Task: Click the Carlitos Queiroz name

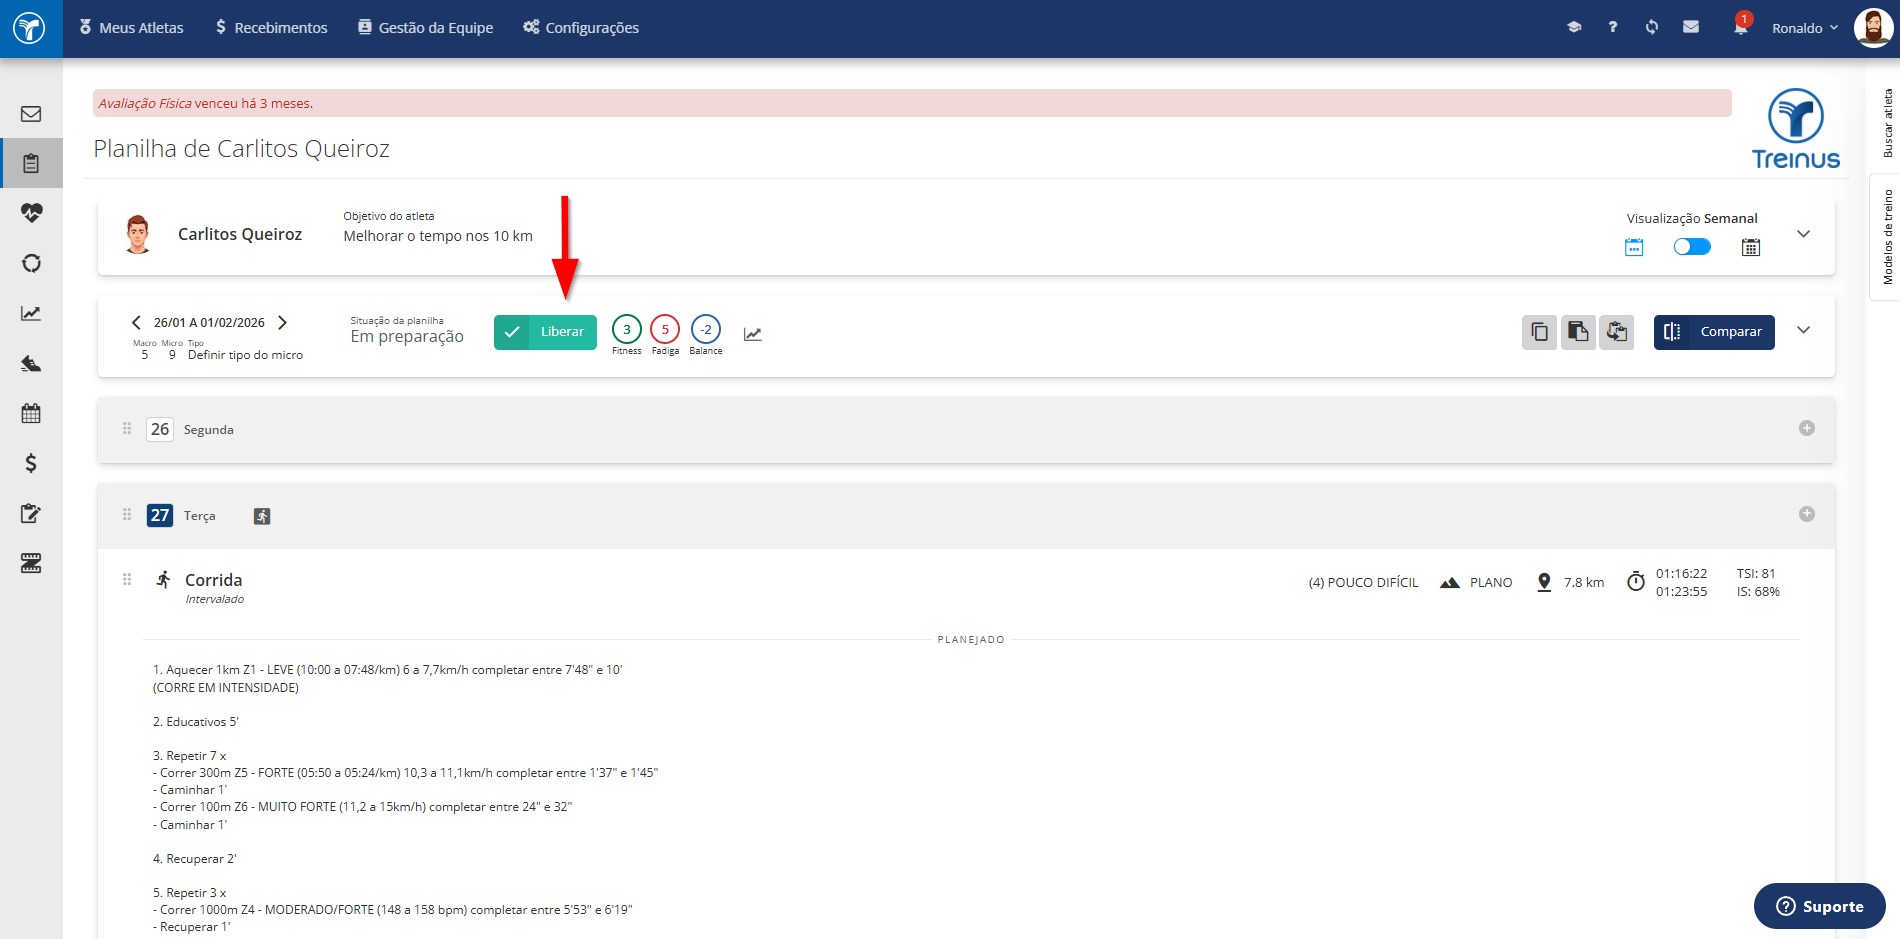Action: coord(240,234)
